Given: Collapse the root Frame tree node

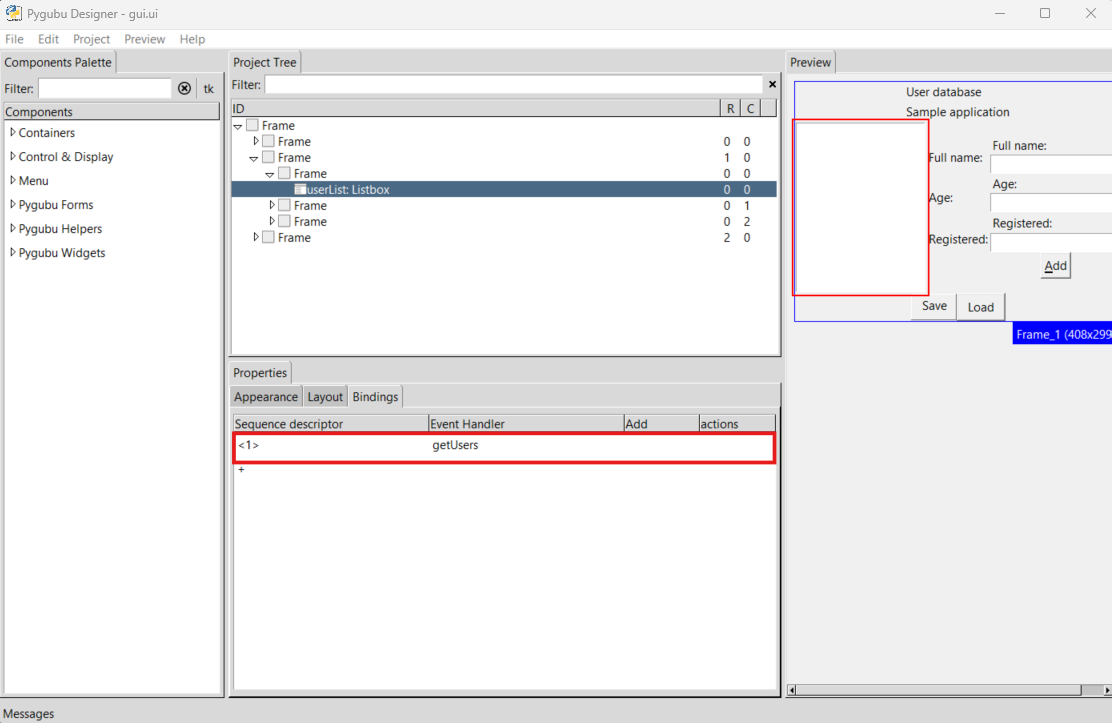Looking at the screenshot, I should click(238, 126).
